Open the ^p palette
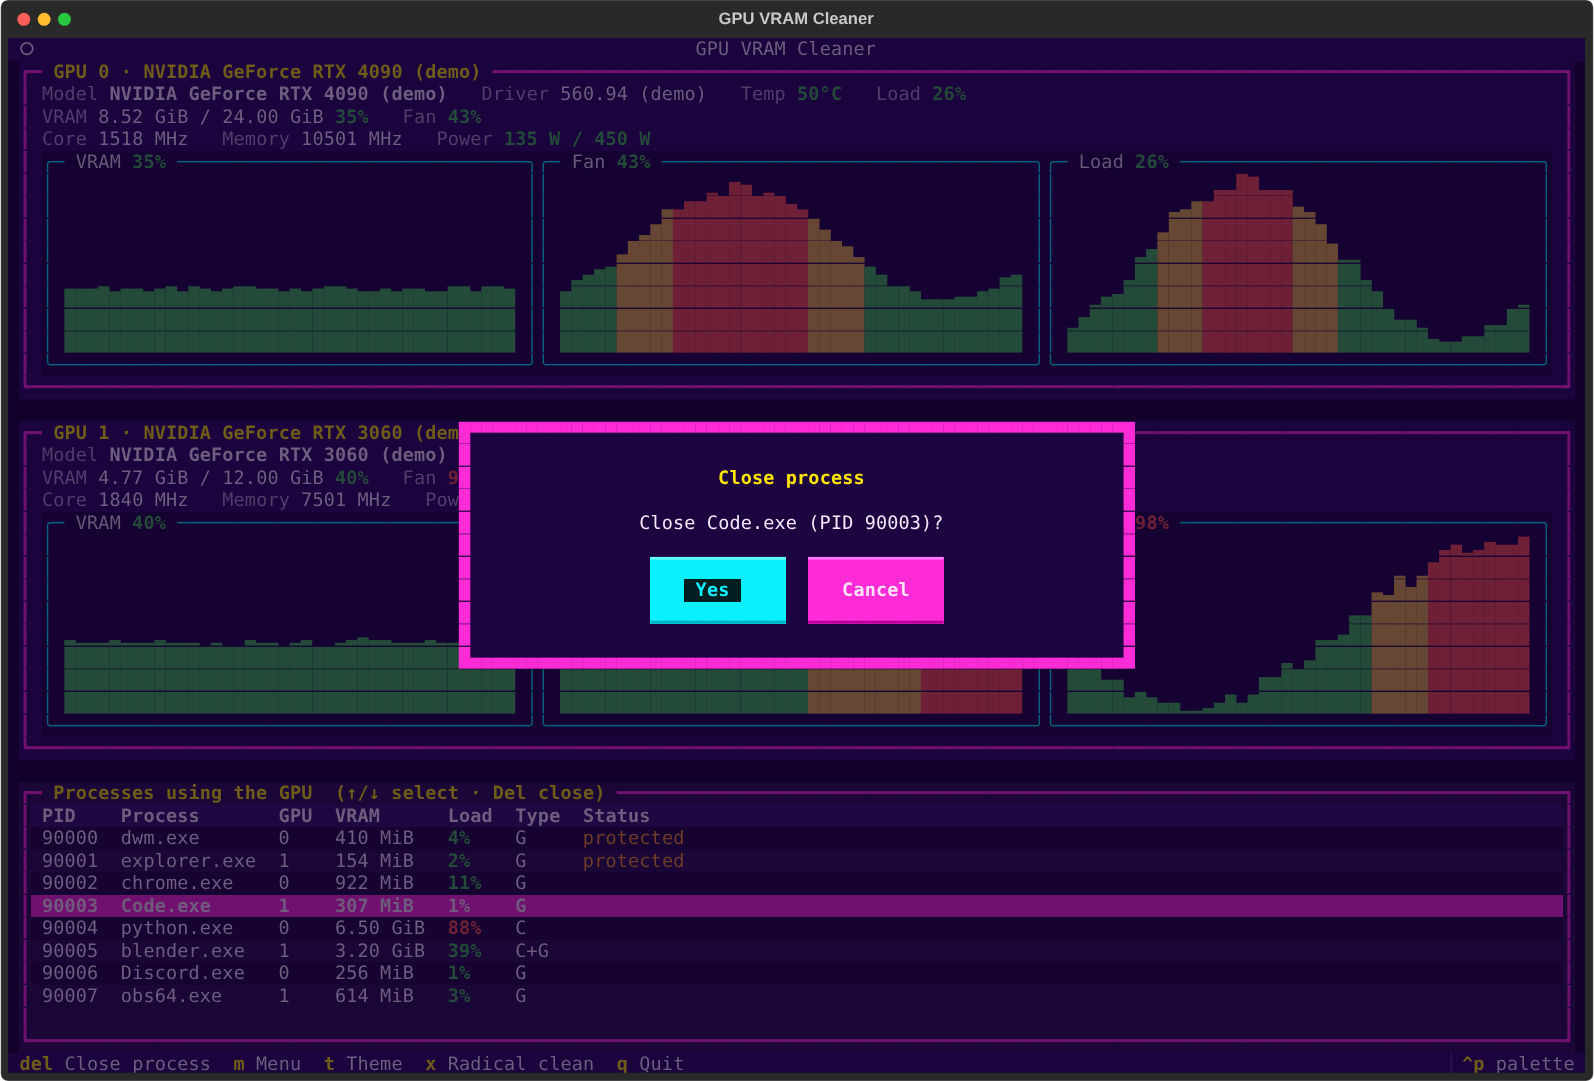 (1518, 1064)
